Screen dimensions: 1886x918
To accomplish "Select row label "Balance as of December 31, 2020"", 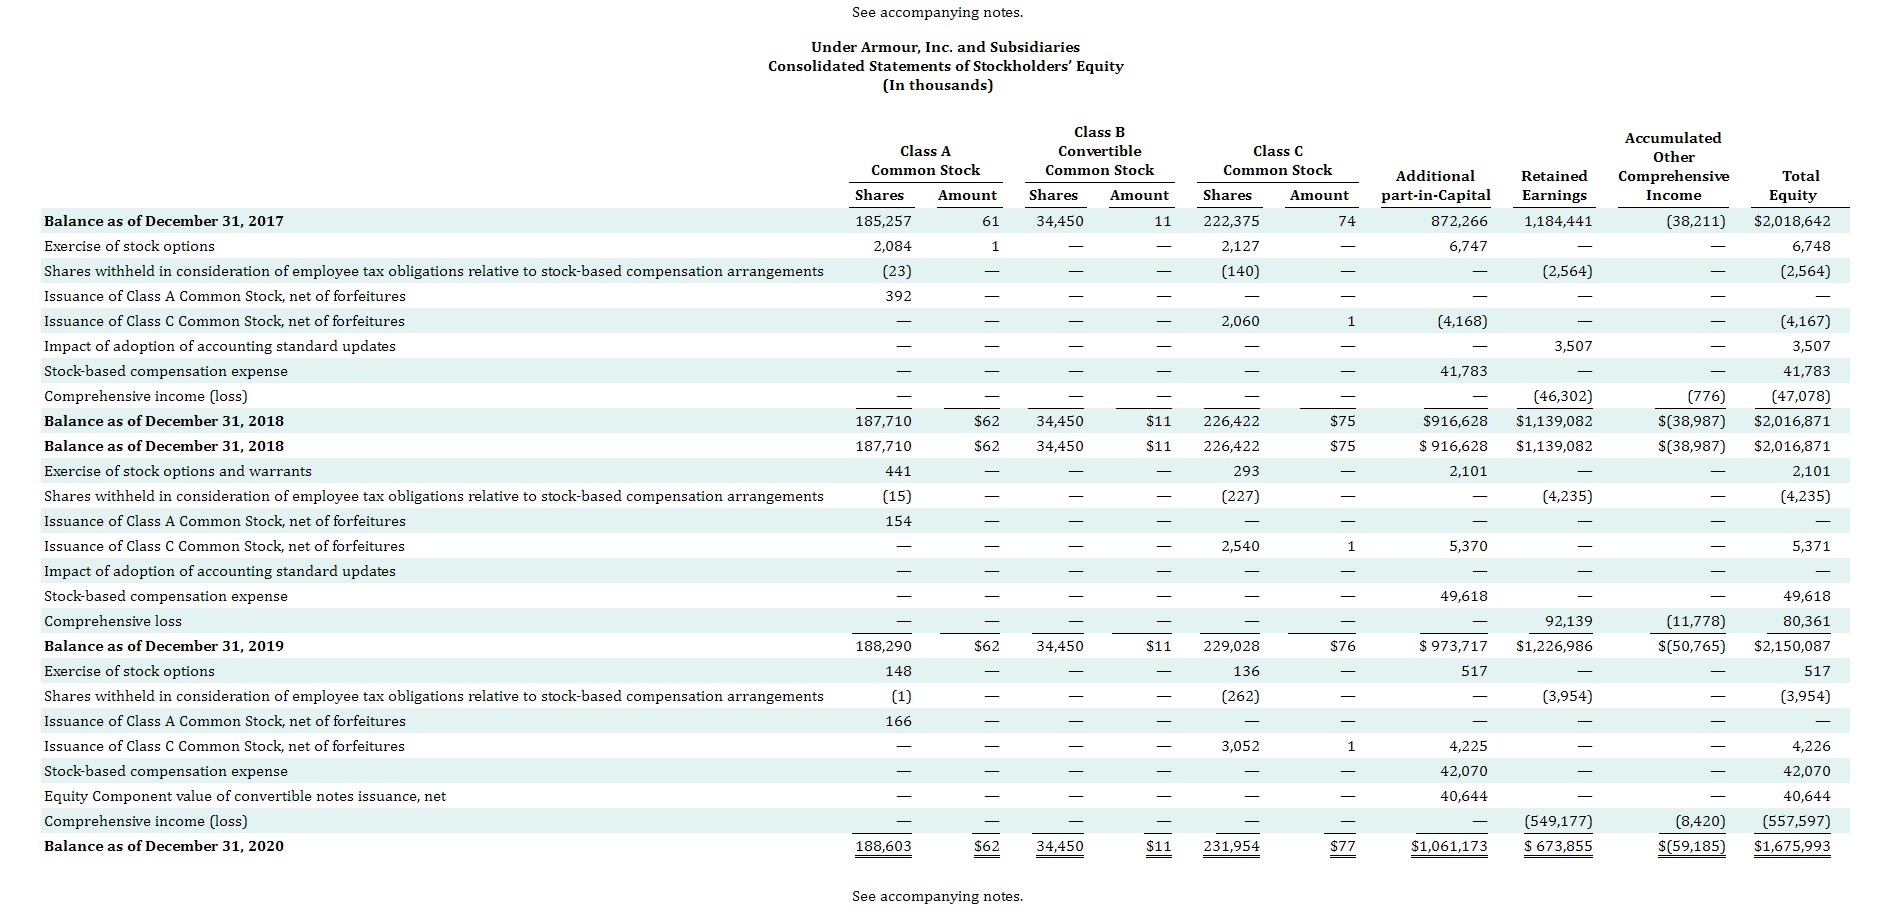I will click(x=164, y=846).
